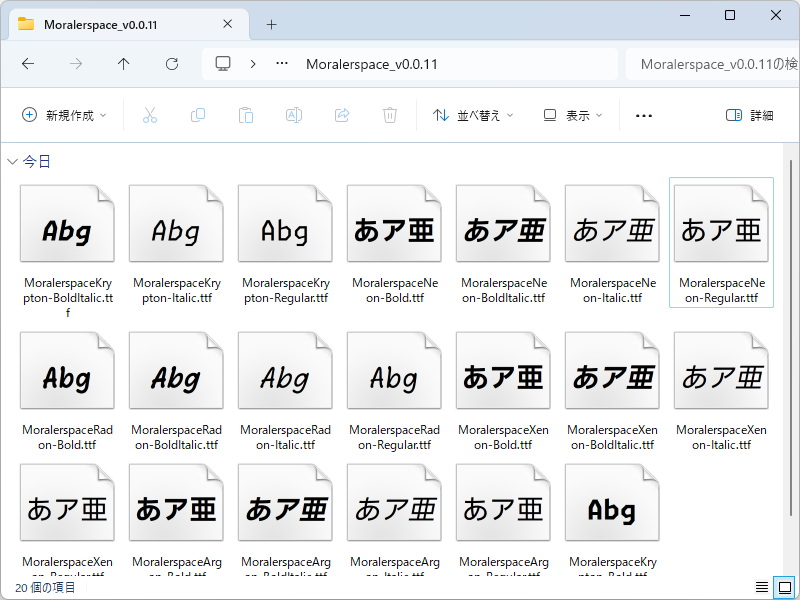The height and width of the screenshot is (600, 800).
Task: Open a new Explorer tab
Action: 271,24
